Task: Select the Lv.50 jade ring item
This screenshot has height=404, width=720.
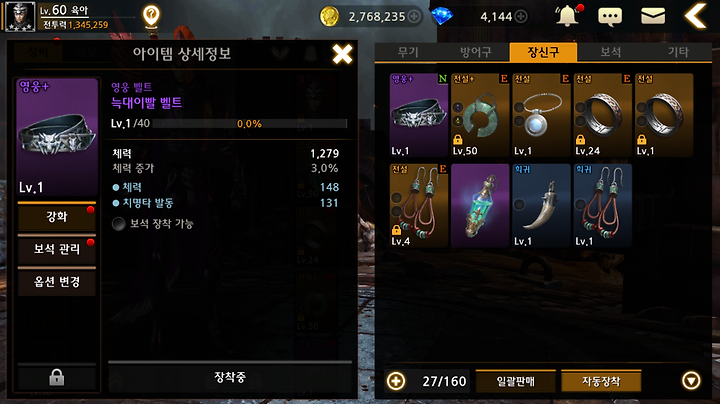Action: (x=480, y=115)
